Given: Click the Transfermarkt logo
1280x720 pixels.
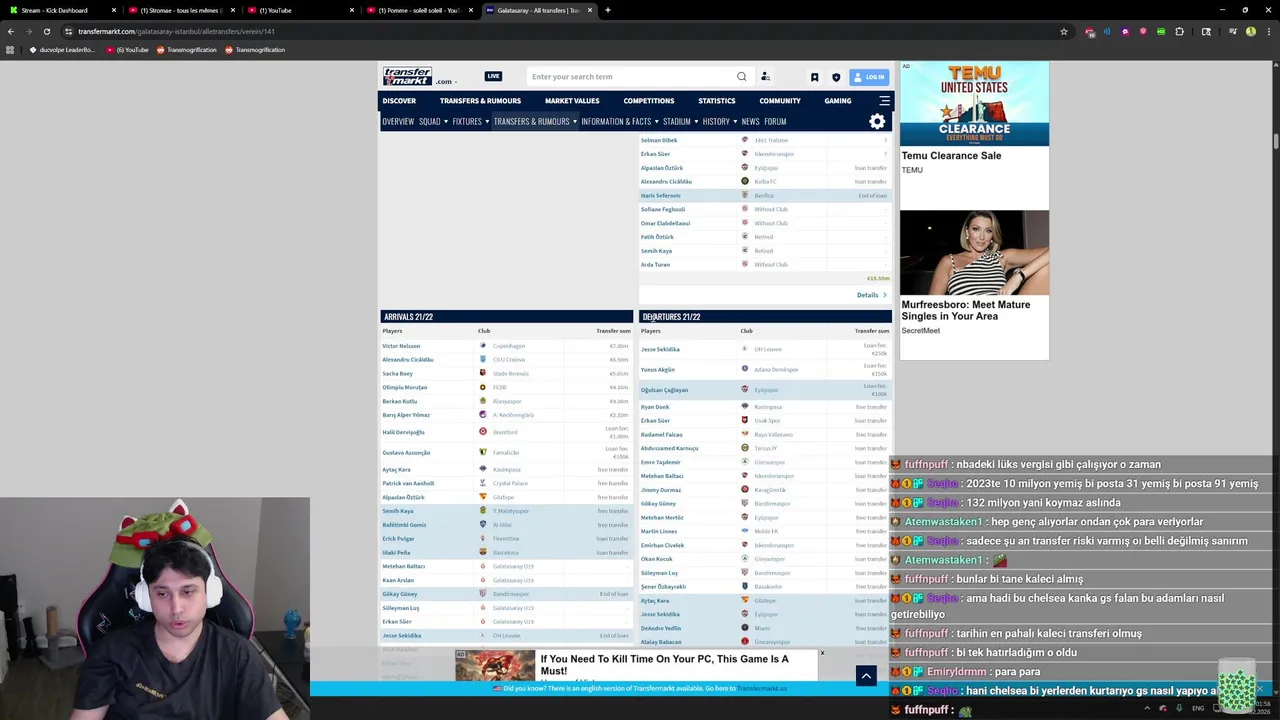Looking at the screenshot, I should coord(407,76).
